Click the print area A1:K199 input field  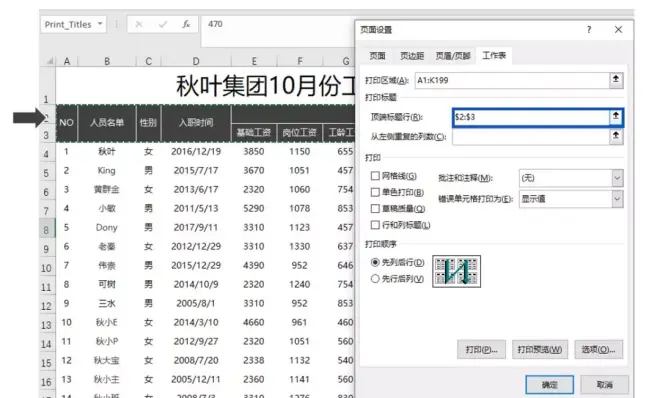coord(512,80)
